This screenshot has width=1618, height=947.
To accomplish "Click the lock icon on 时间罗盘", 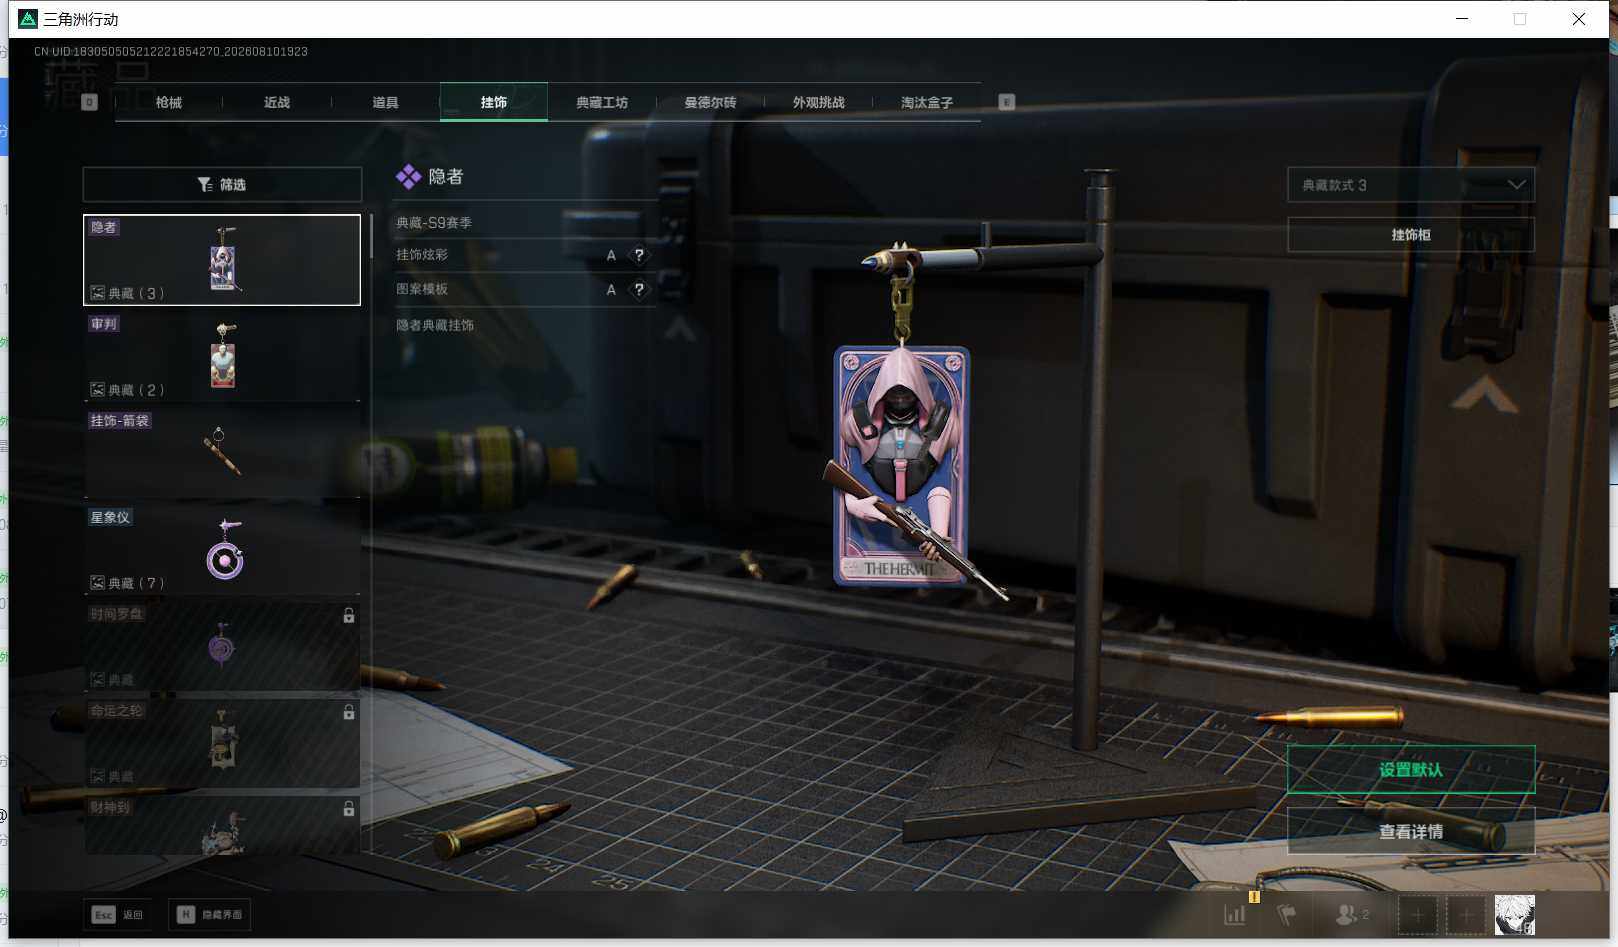I will pos(349,616).
